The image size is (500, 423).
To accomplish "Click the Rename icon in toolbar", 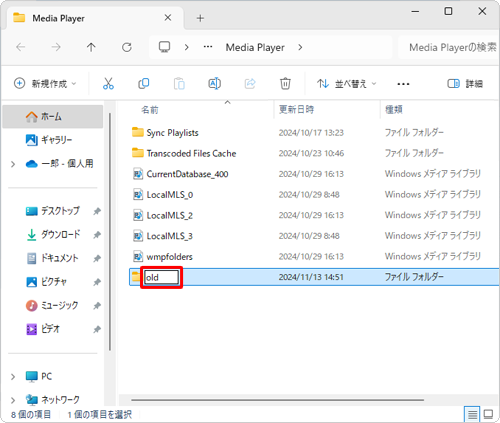I will (x=214, y=83).
